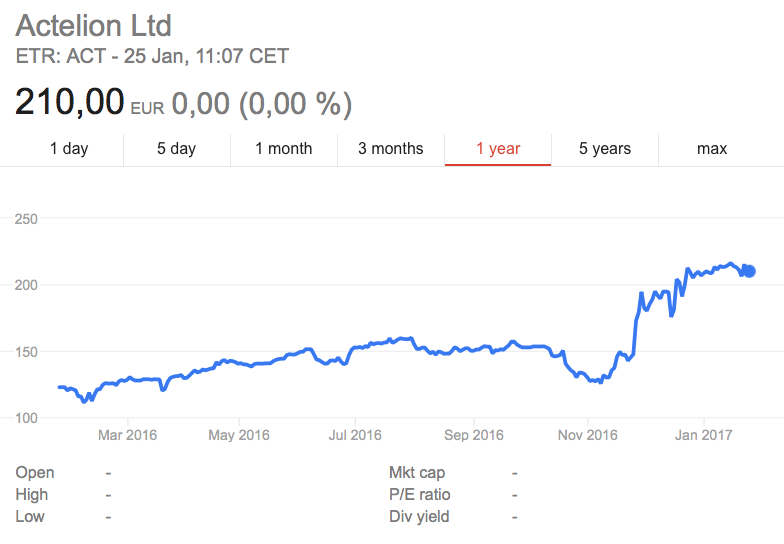Click the Nov 2016 axis label
This screenshot has height=544, width=784.
(588, 435)
